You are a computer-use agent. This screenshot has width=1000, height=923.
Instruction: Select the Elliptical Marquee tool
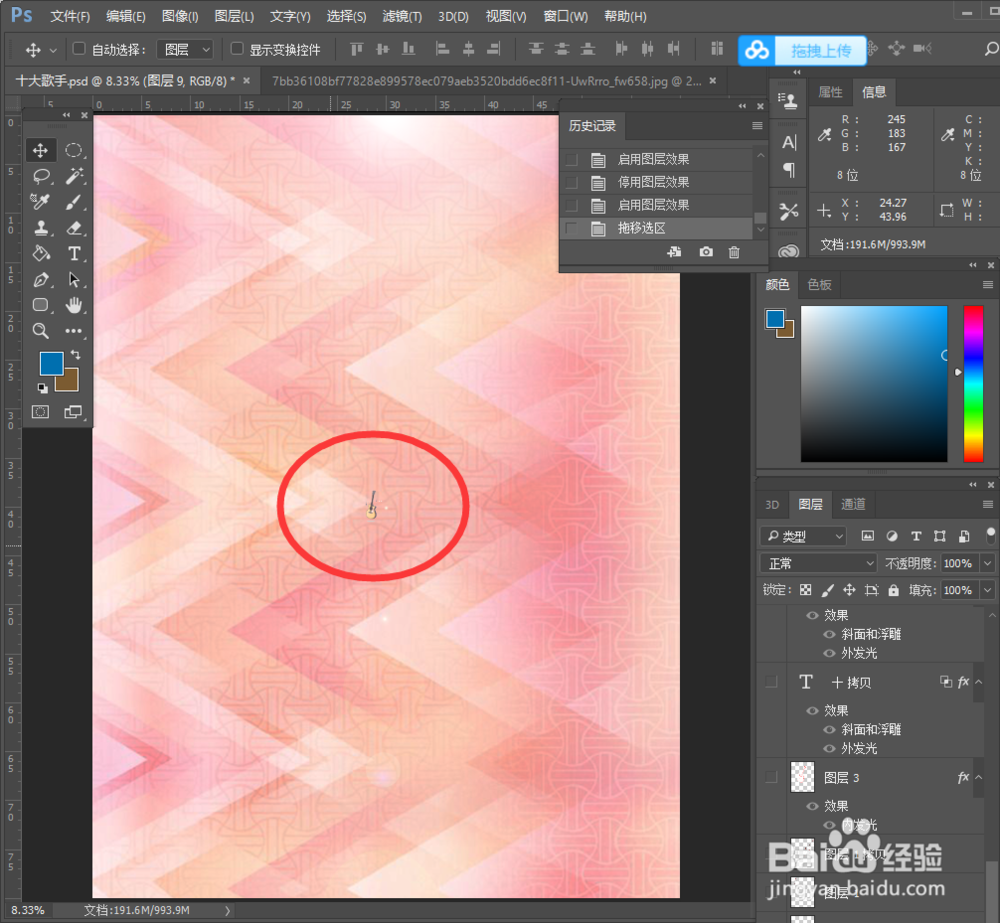pos(74,150)
